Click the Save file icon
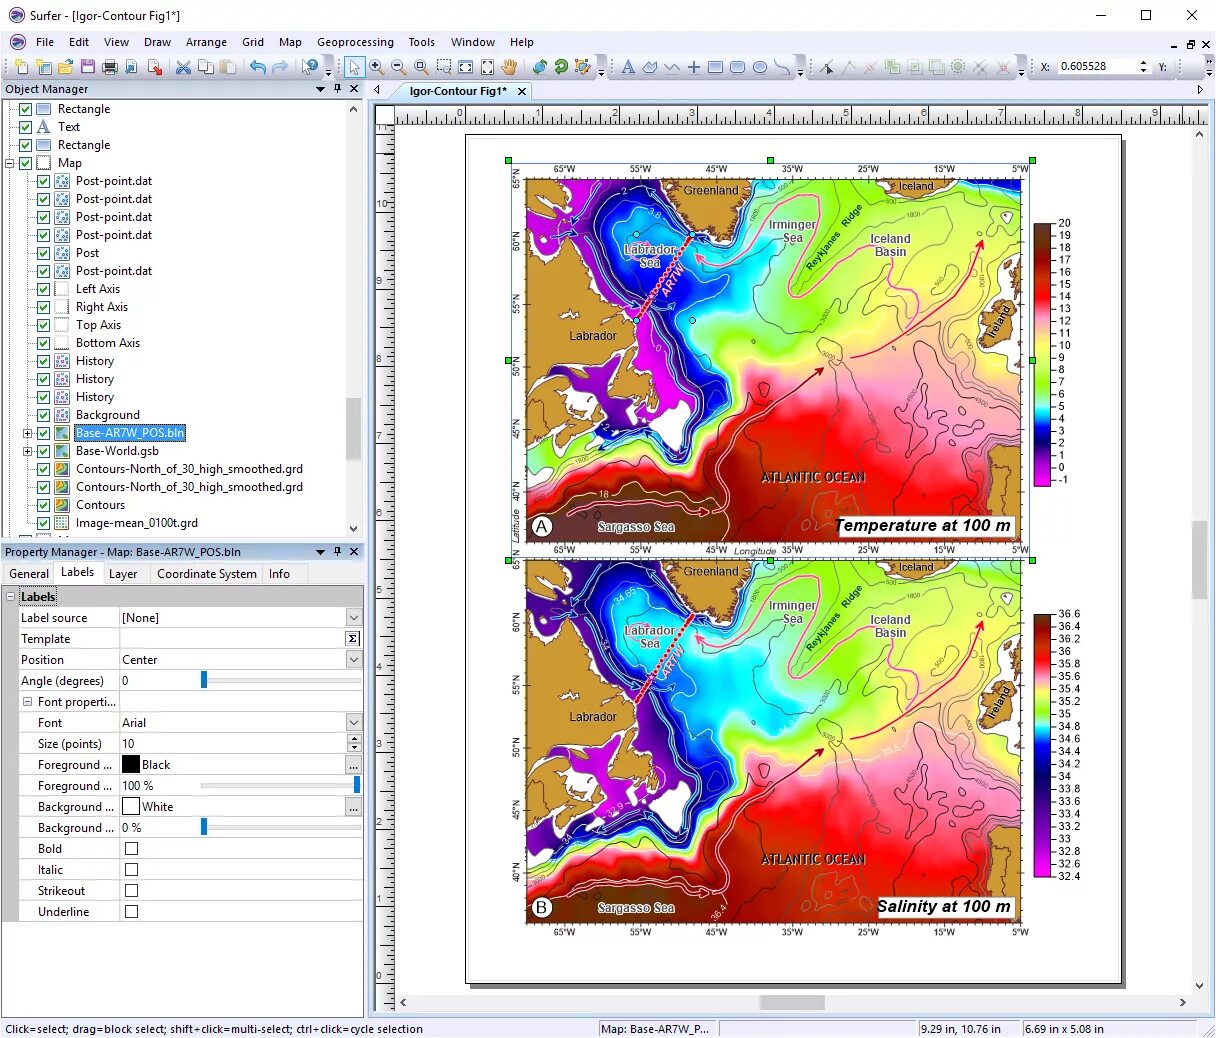 [x=88, y=67]
